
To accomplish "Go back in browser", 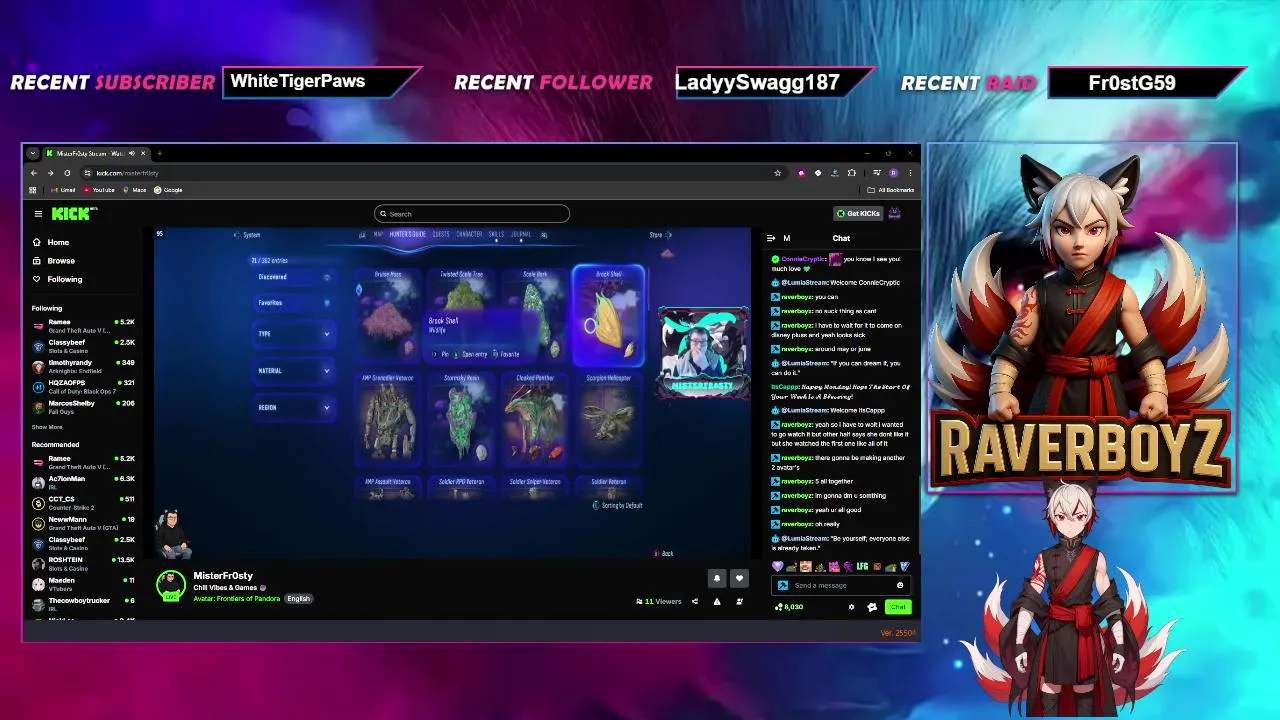I will pos(34,173).
